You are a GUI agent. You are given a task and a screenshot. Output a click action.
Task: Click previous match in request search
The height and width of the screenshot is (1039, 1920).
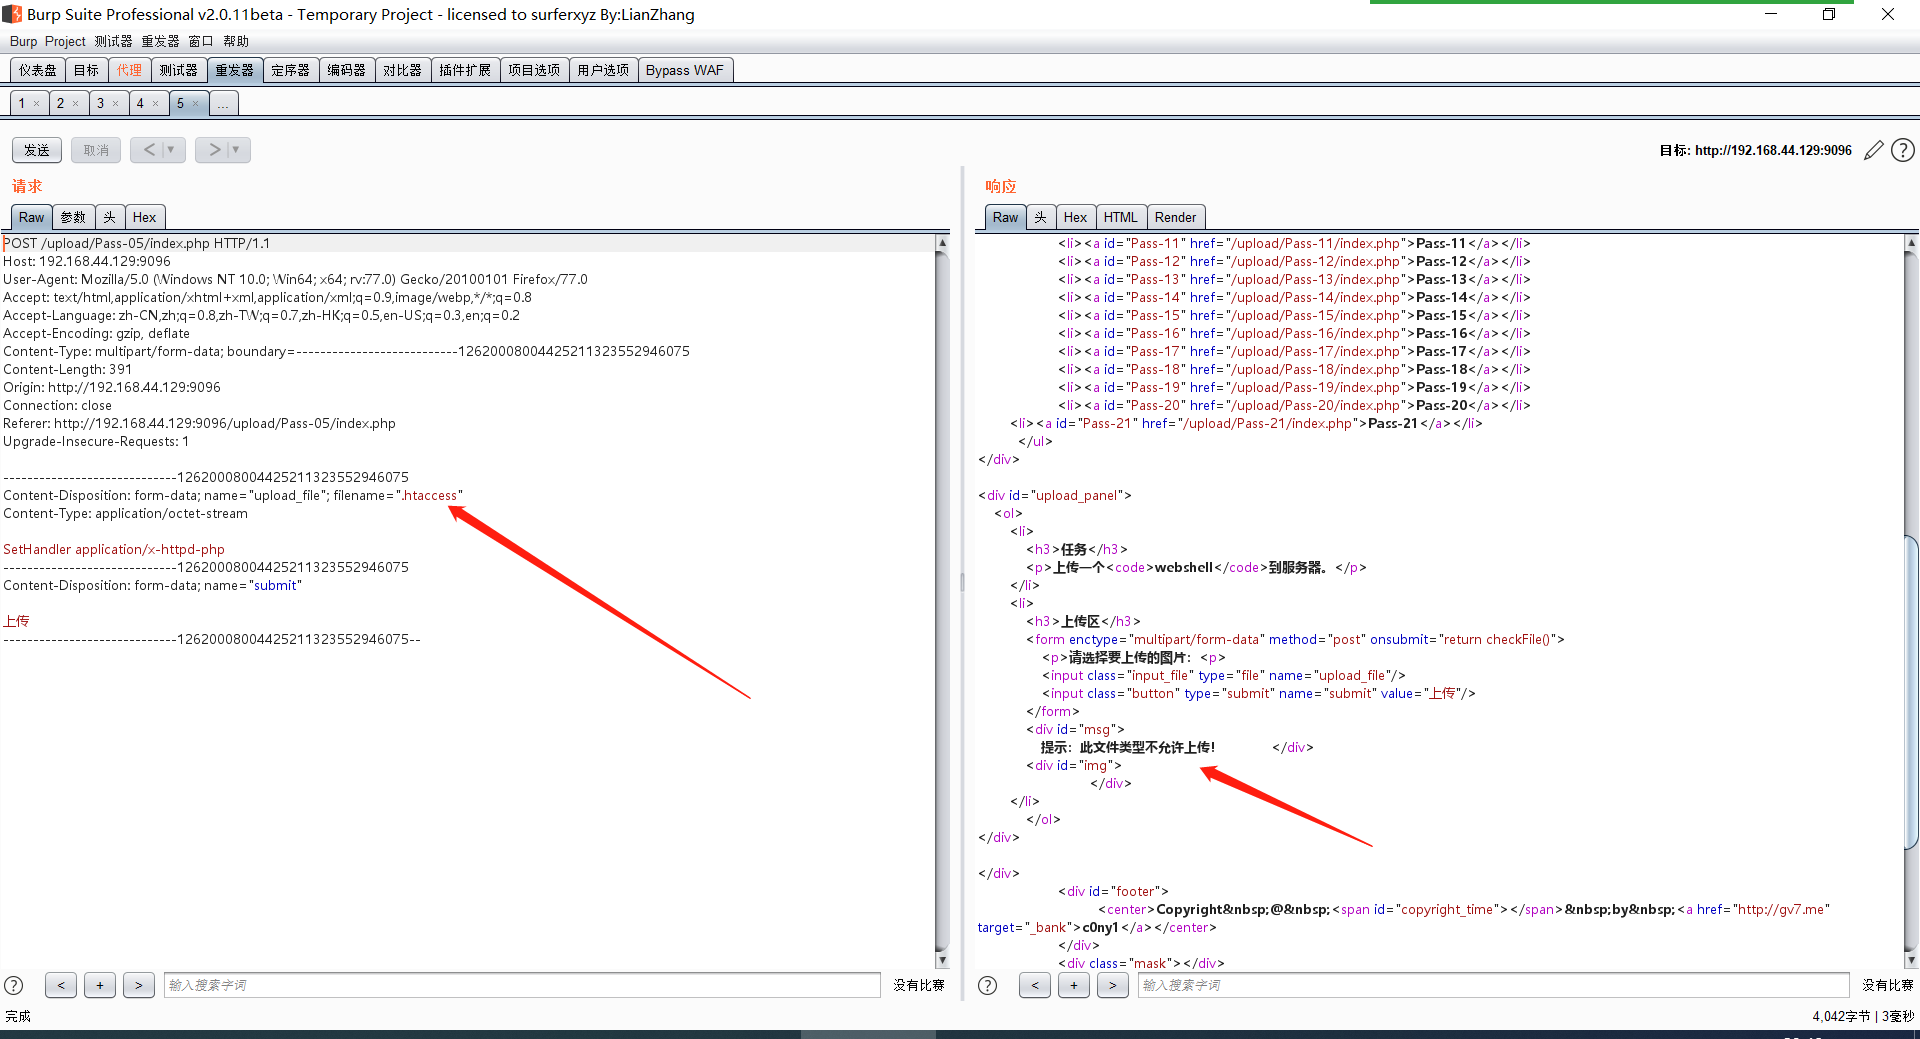61,985
